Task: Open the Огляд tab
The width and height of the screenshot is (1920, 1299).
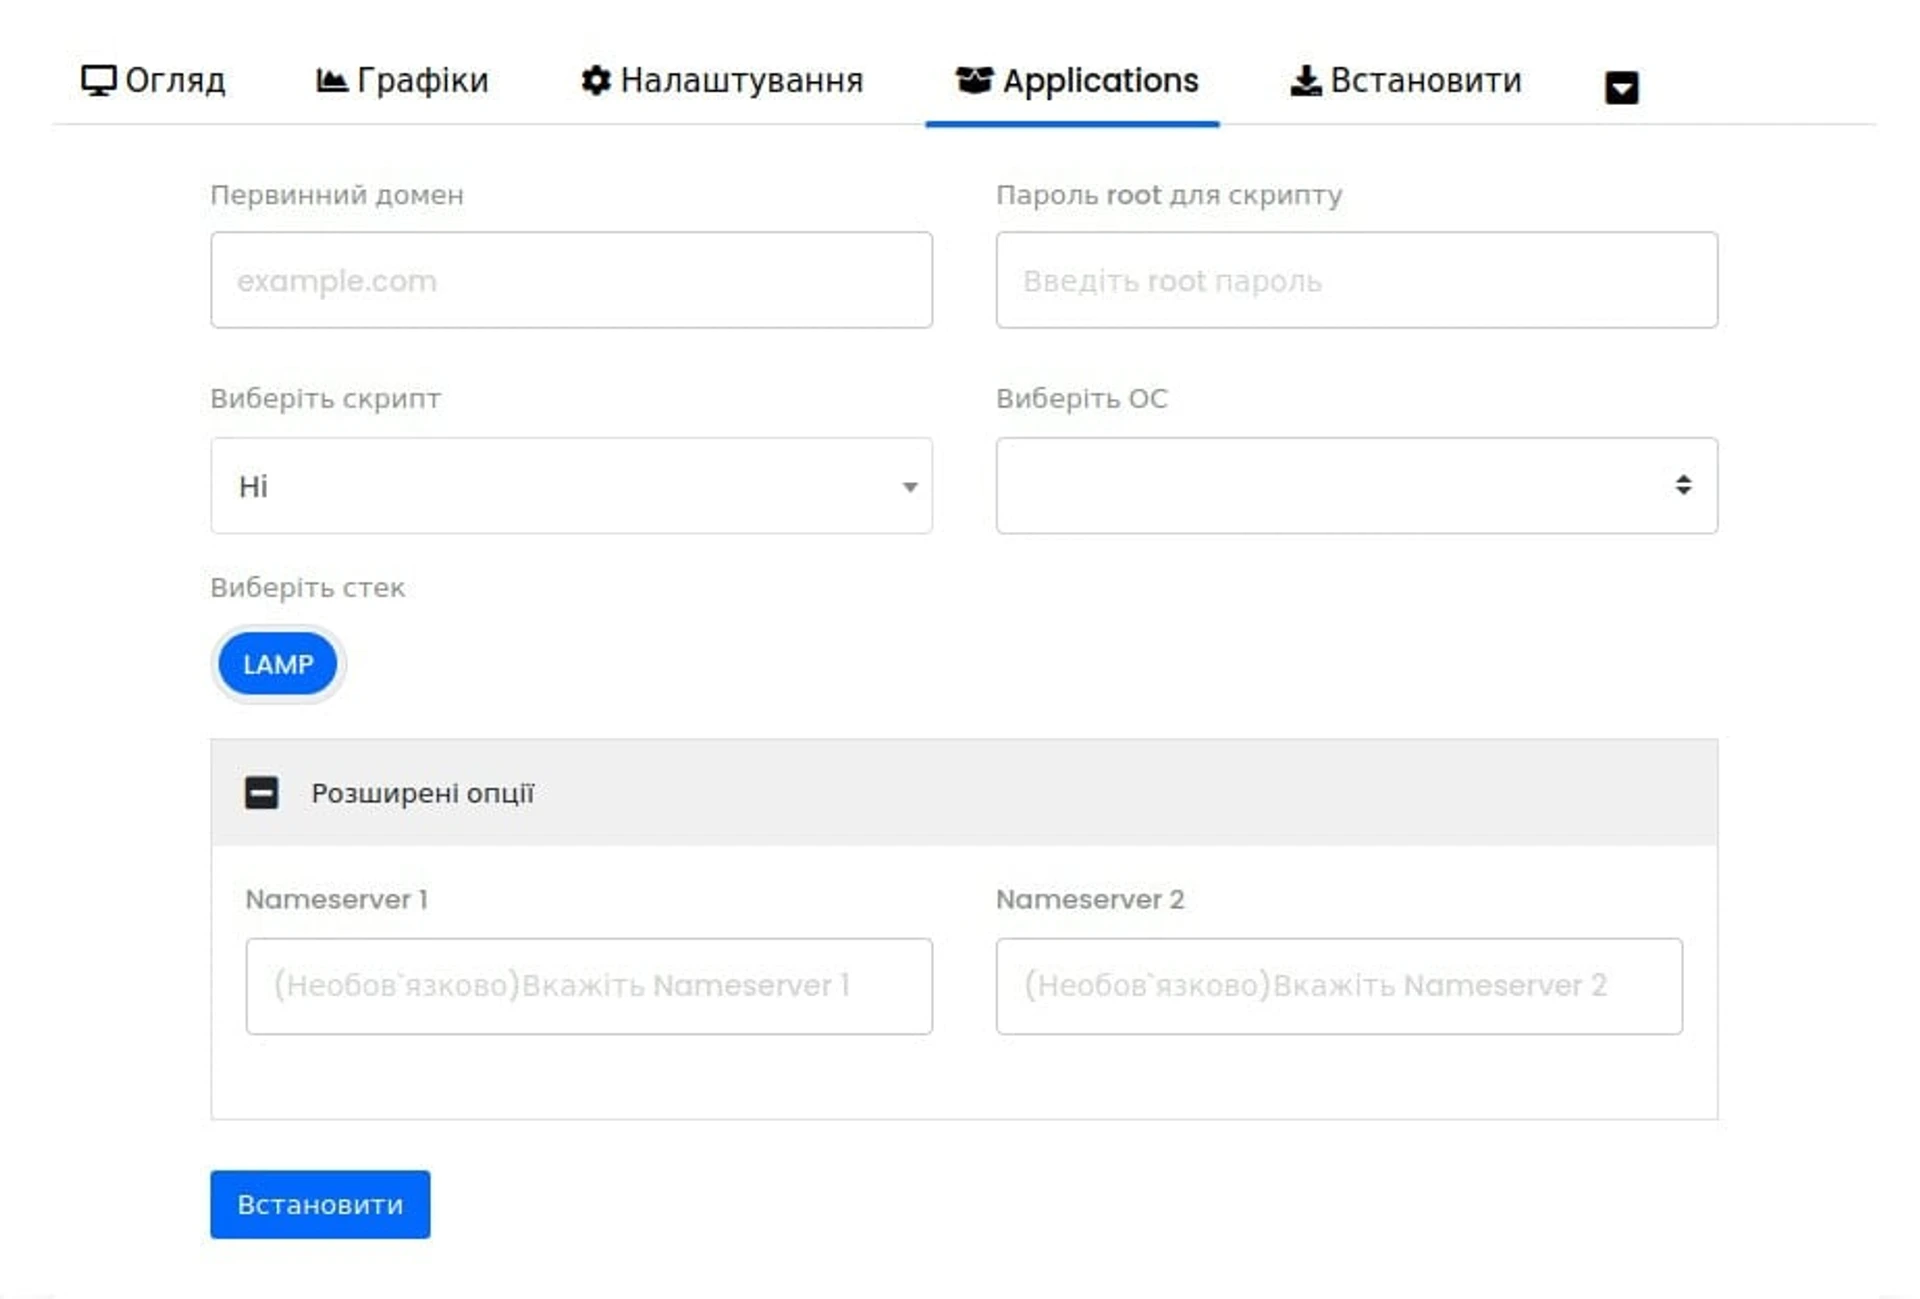Action: 153,80
